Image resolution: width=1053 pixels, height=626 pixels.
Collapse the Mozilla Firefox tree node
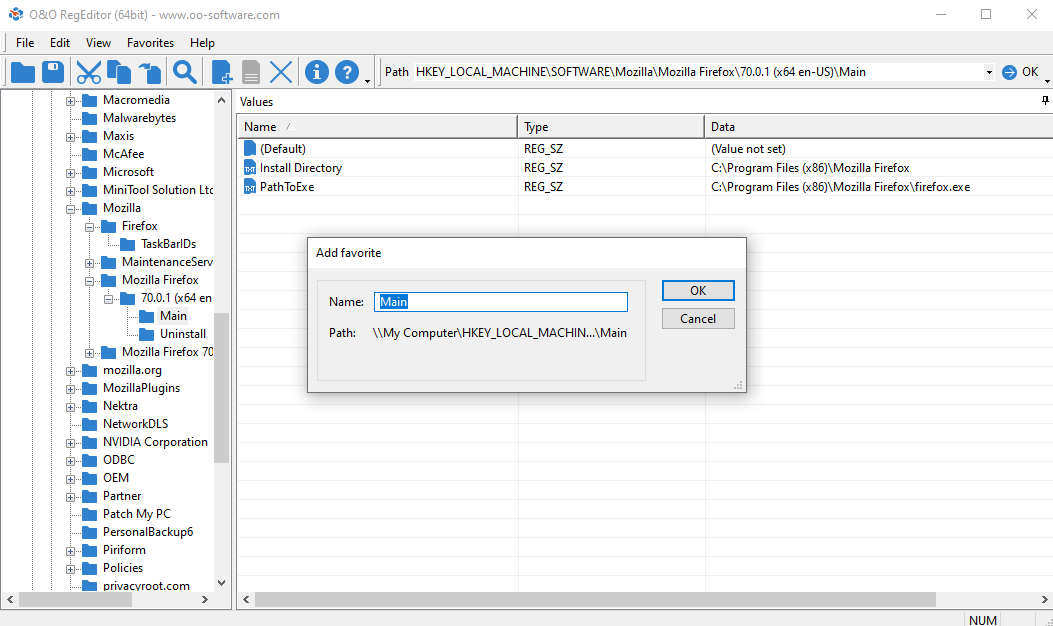coord(89,281)
